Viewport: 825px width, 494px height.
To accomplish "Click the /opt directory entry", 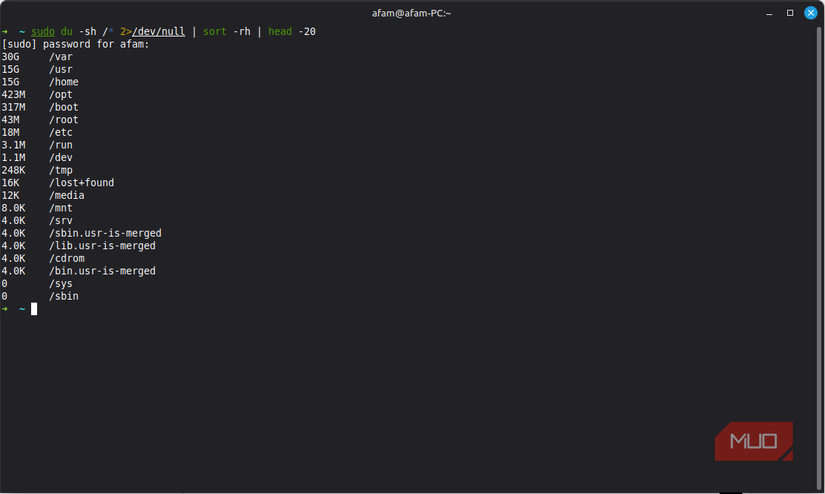I will click(61, 95).
